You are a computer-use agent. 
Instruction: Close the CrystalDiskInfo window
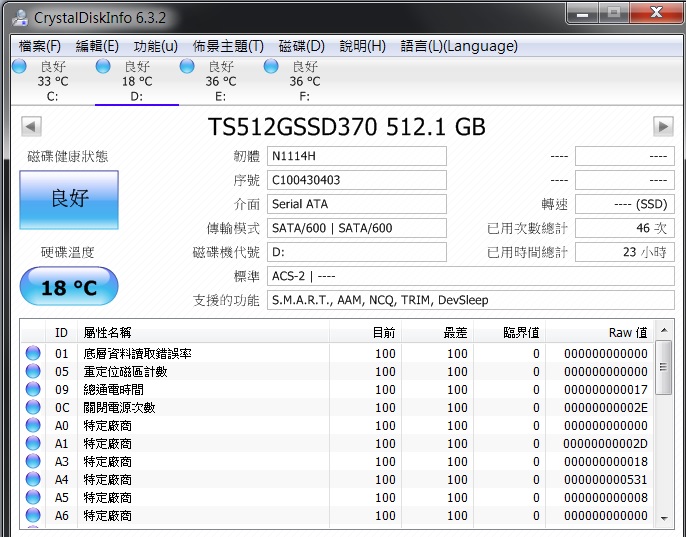655,12
